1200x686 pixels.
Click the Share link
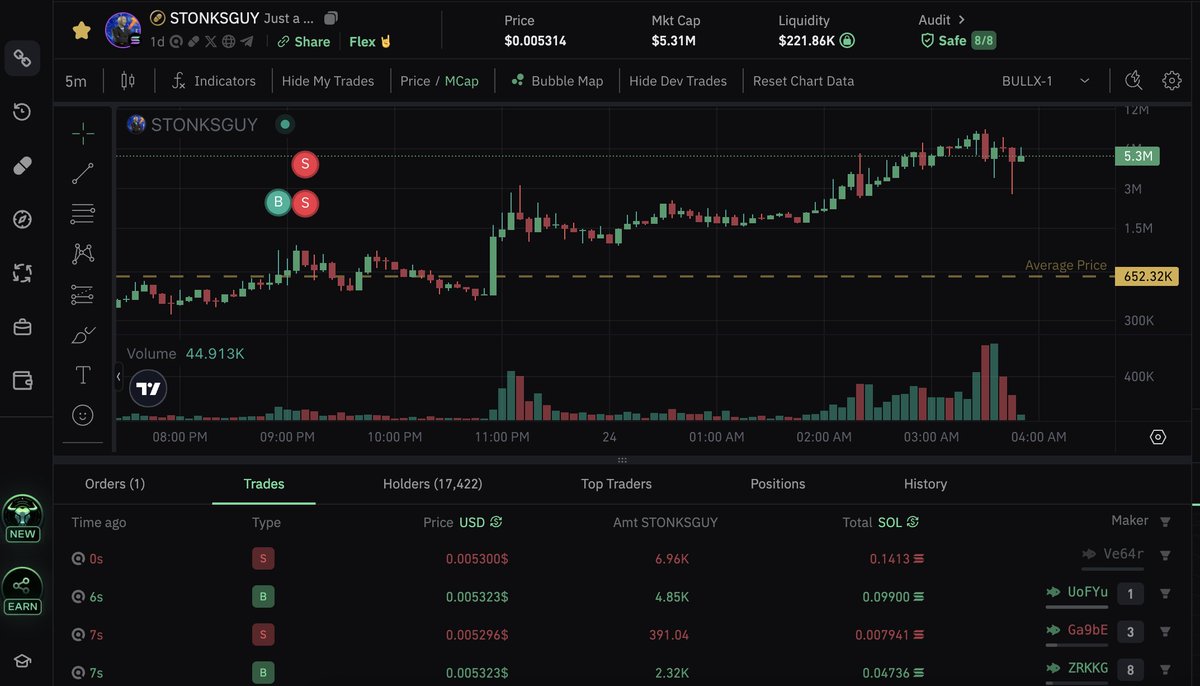[304, 42]
